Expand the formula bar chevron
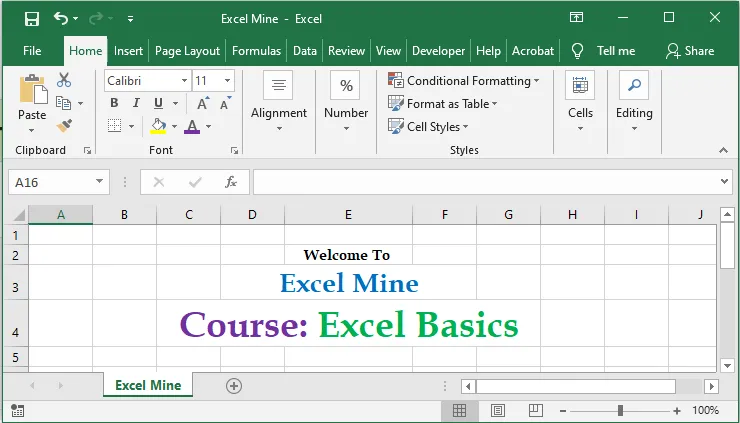The height and width of the screenshot is (423, 740). [724, 181]
